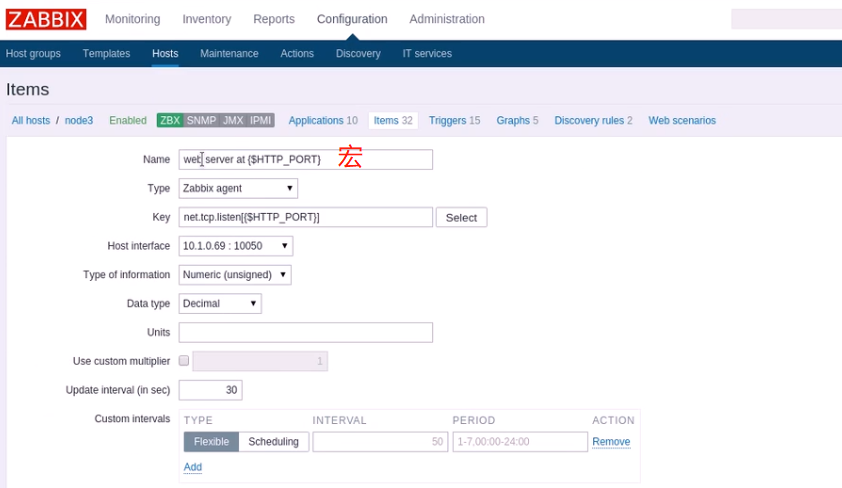Add a new custom interval

193,467
